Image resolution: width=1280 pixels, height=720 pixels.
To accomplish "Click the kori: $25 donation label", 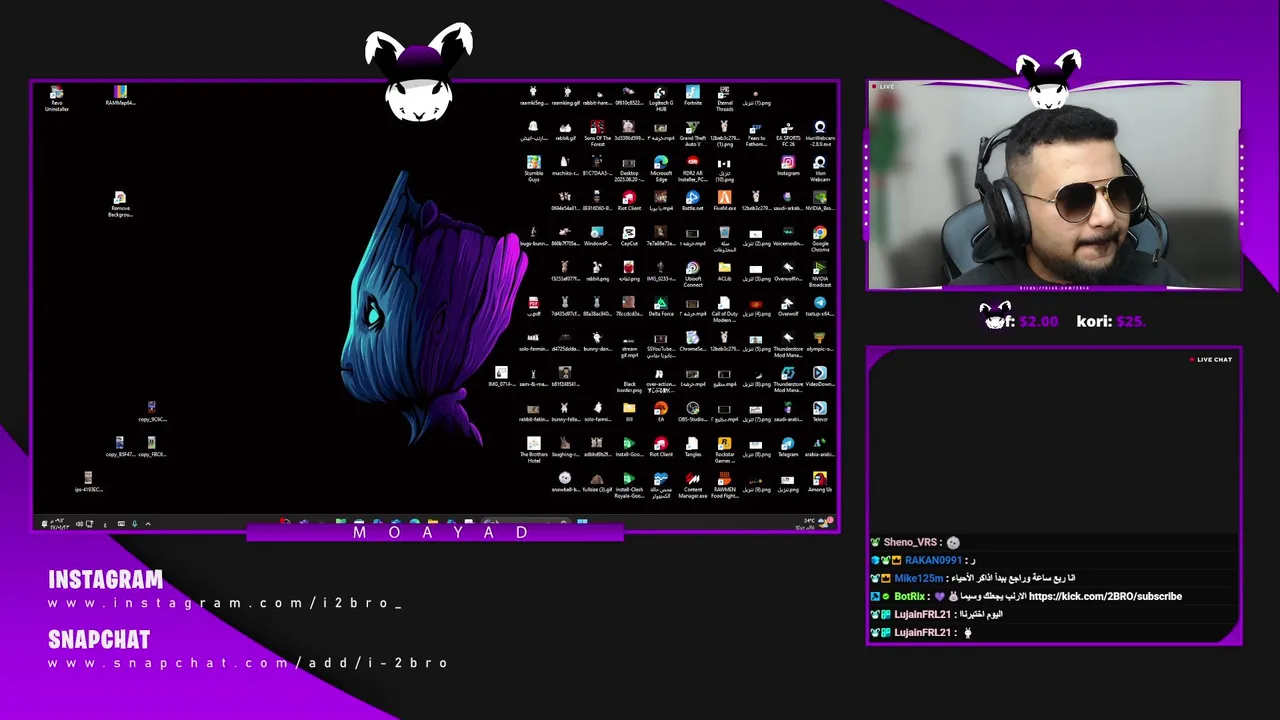I will pos(1110,321).
